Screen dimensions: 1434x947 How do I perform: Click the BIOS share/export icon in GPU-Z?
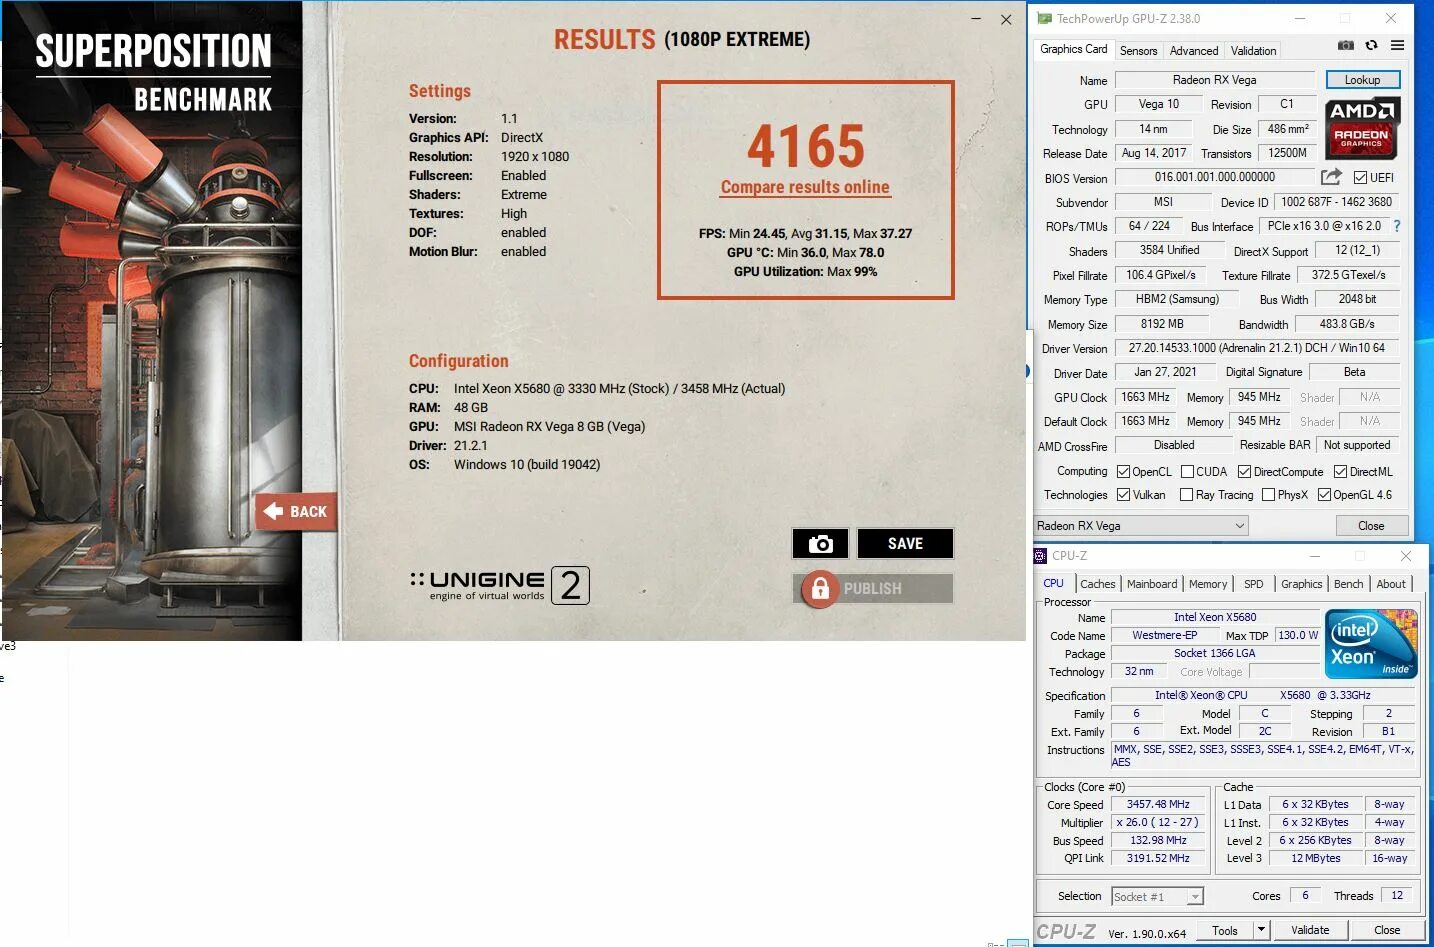click(x=1331, y=177)
